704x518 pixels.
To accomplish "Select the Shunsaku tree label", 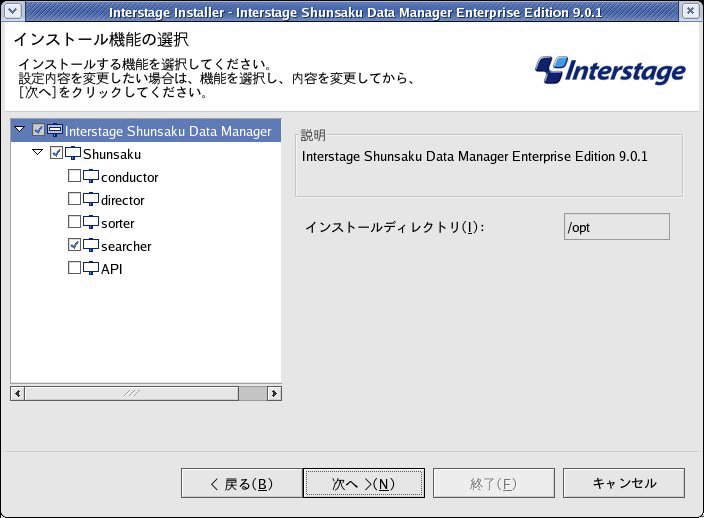I will tap(112, 154).
